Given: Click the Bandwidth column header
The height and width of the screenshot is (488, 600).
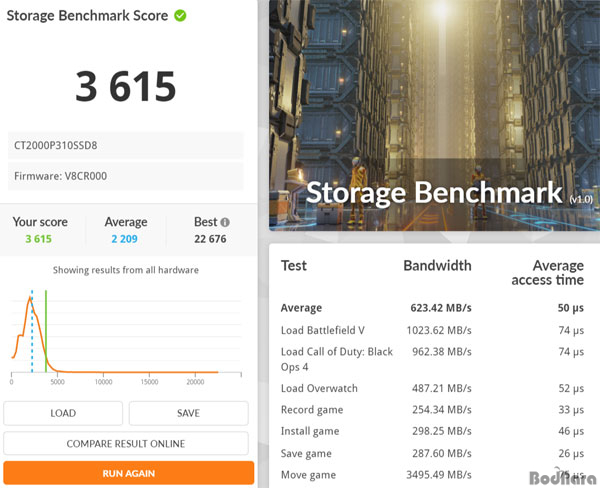Looking at the screenshot, I should tap(437, 266).
